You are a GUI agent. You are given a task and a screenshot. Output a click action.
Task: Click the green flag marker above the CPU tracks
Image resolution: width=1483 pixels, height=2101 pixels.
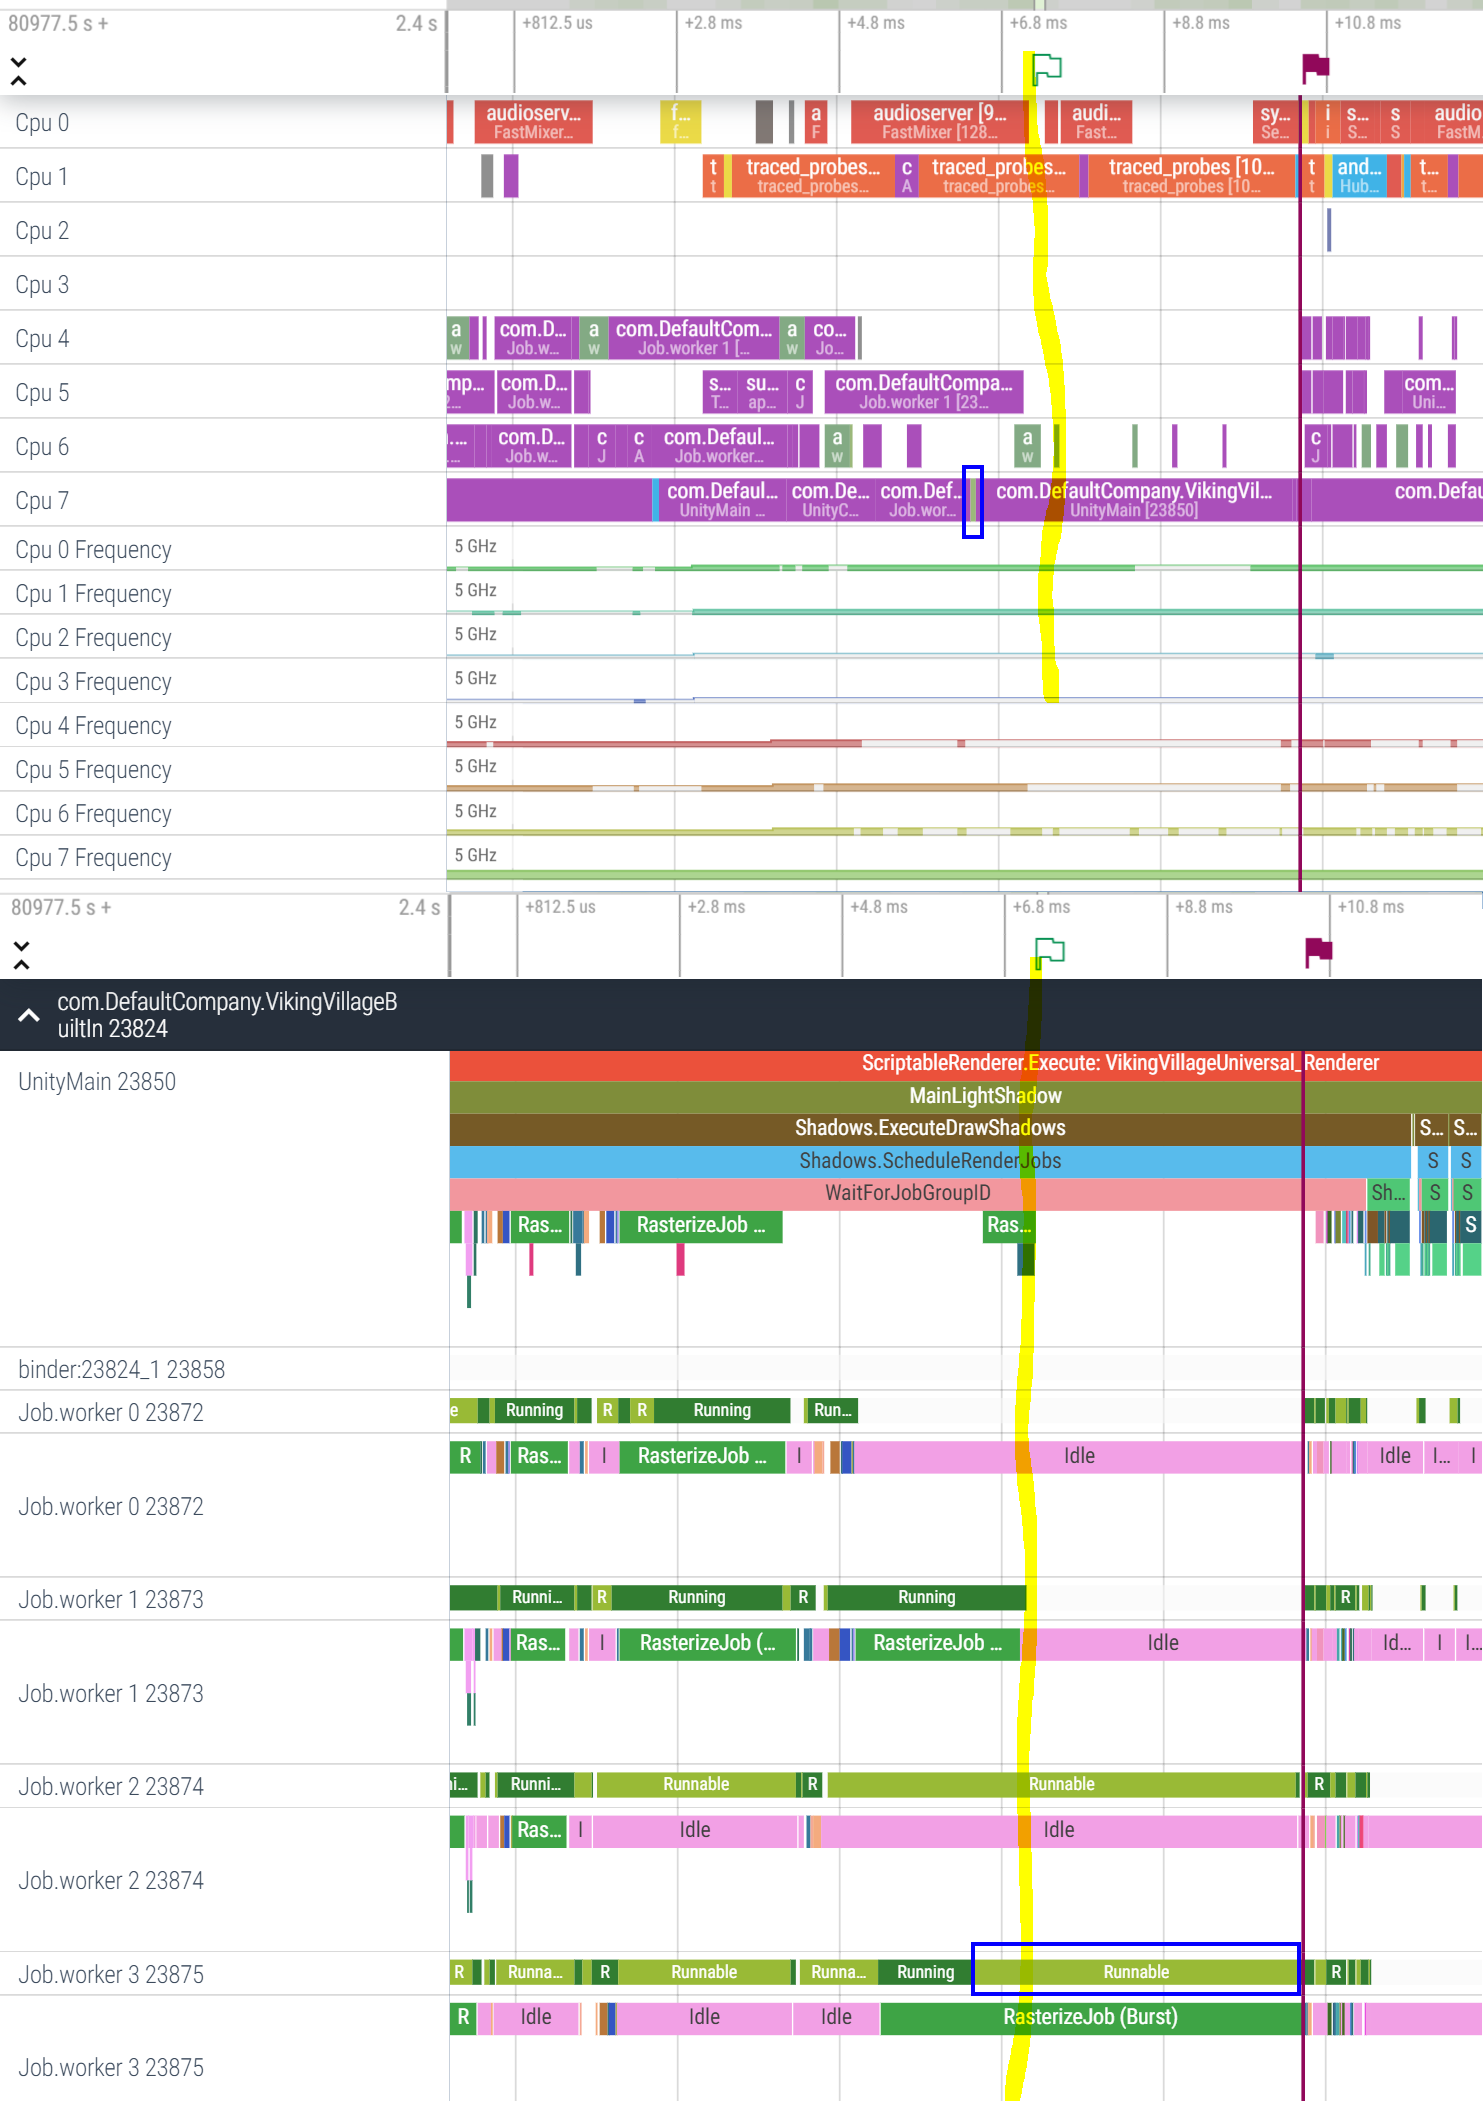1046,68
